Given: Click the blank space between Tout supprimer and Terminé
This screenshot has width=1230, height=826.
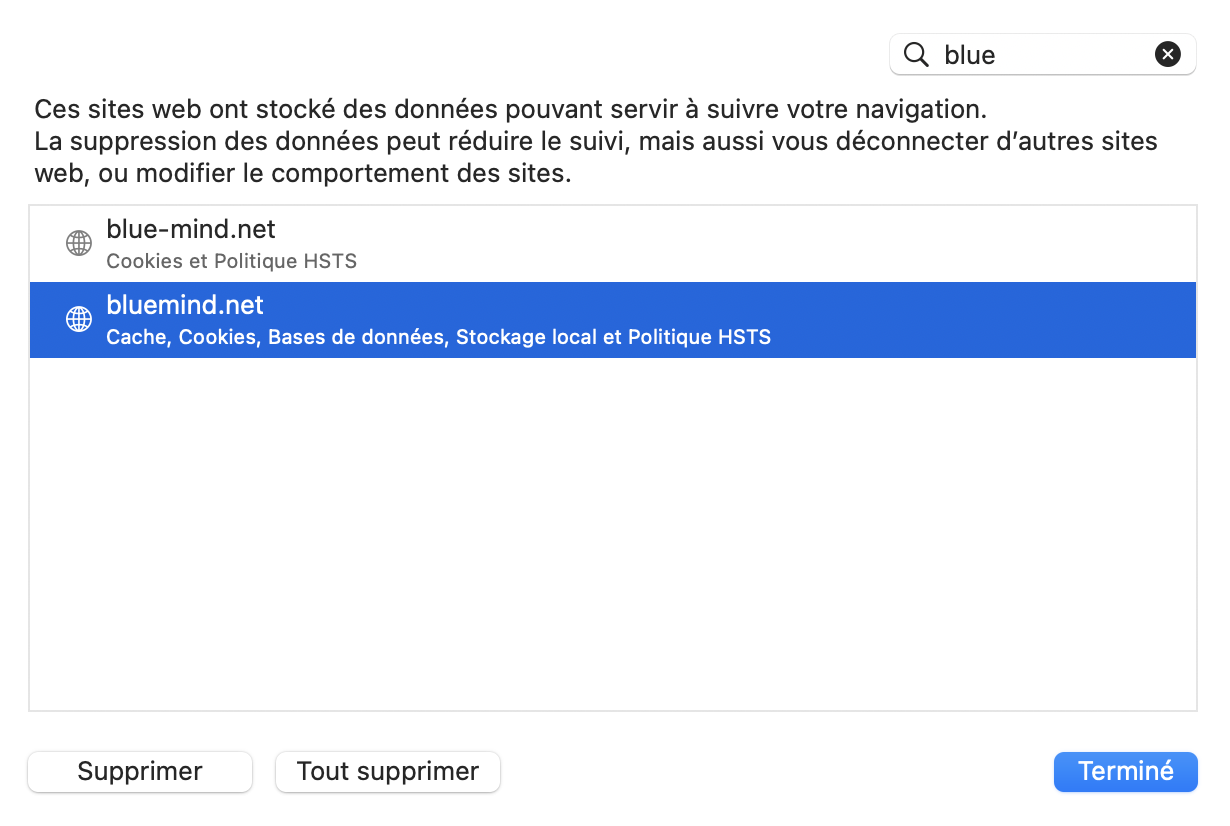Looking at the screenshot, I should [x=775, y=771].
